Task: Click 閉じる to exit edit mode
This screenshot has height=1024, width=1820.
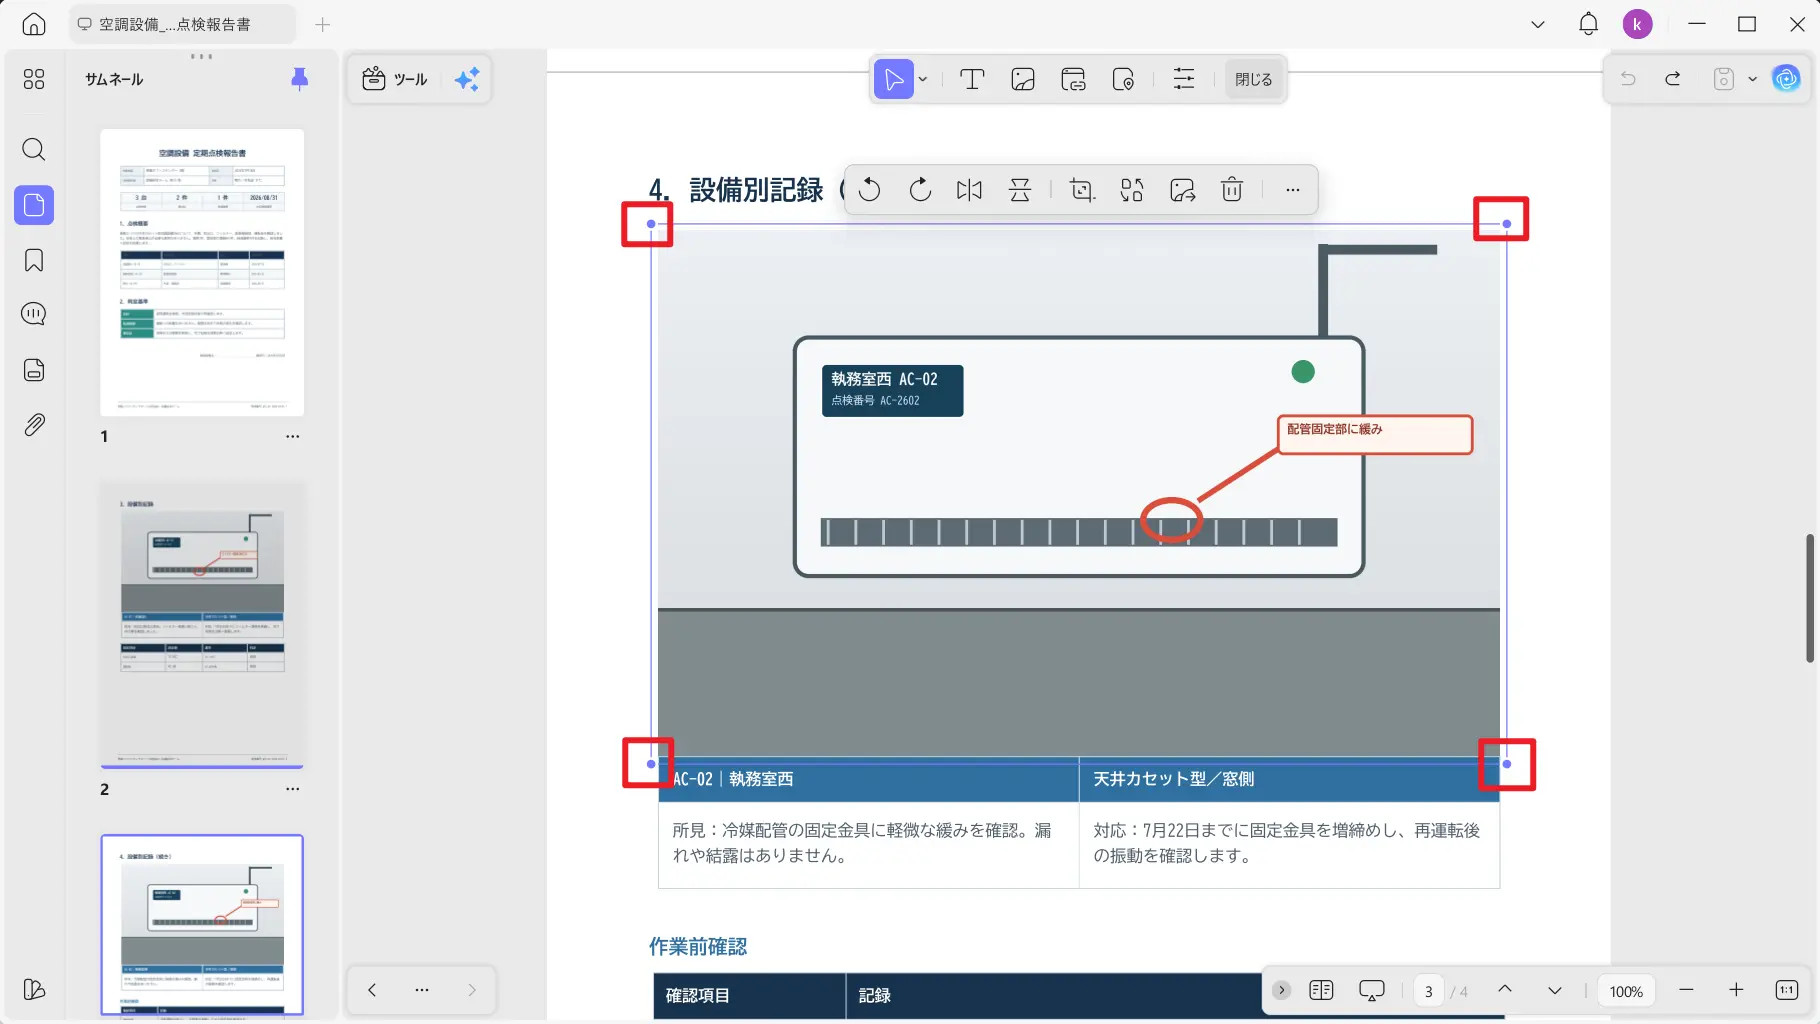Action: [x=1253, y=79]
